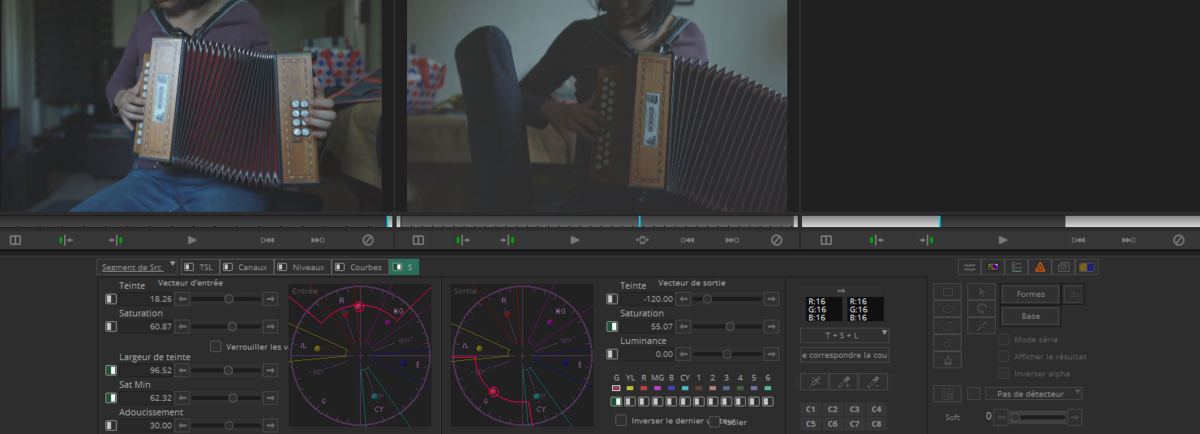
Task: Click the eyedropper plus icon
Action: click(x=845, y=382)
